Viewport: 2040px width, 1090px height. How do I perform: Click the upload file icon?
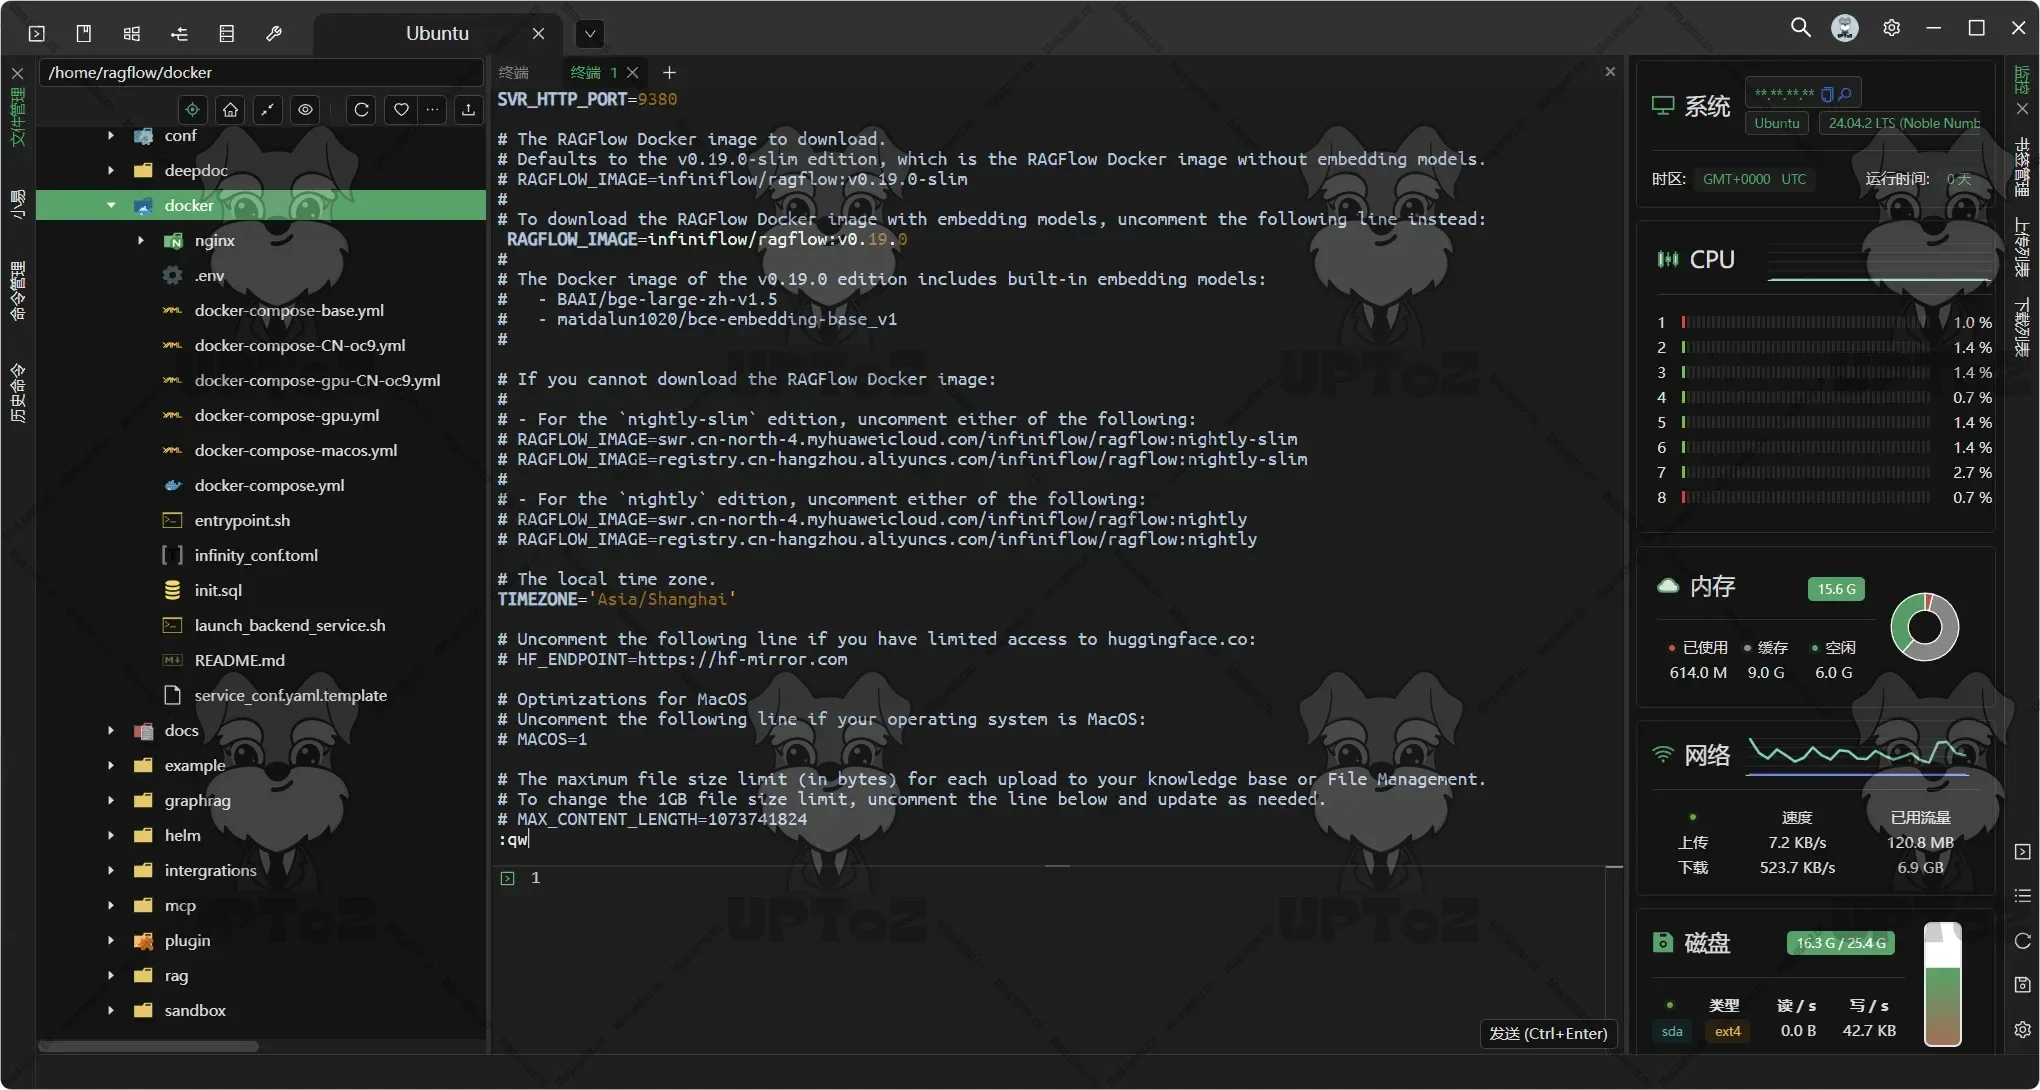click(468, 109)
